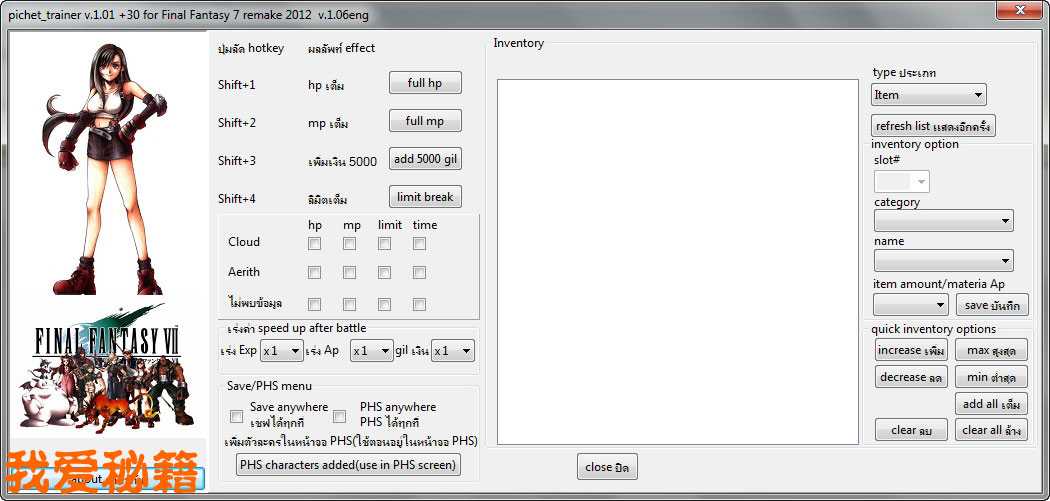Click the add 5000 gil button
Screen dimensions: 1050x501
point(425,159)
